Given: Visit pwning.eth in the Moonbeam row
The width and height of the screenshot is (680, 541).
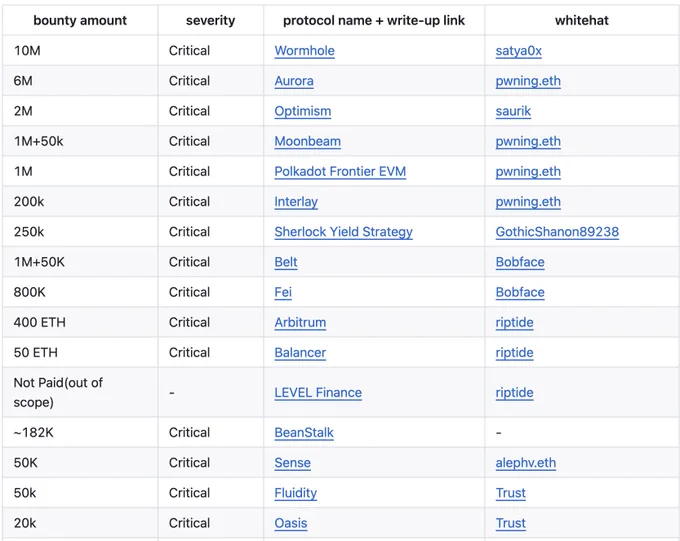Looking at the screenshot, I should (528, 141).
